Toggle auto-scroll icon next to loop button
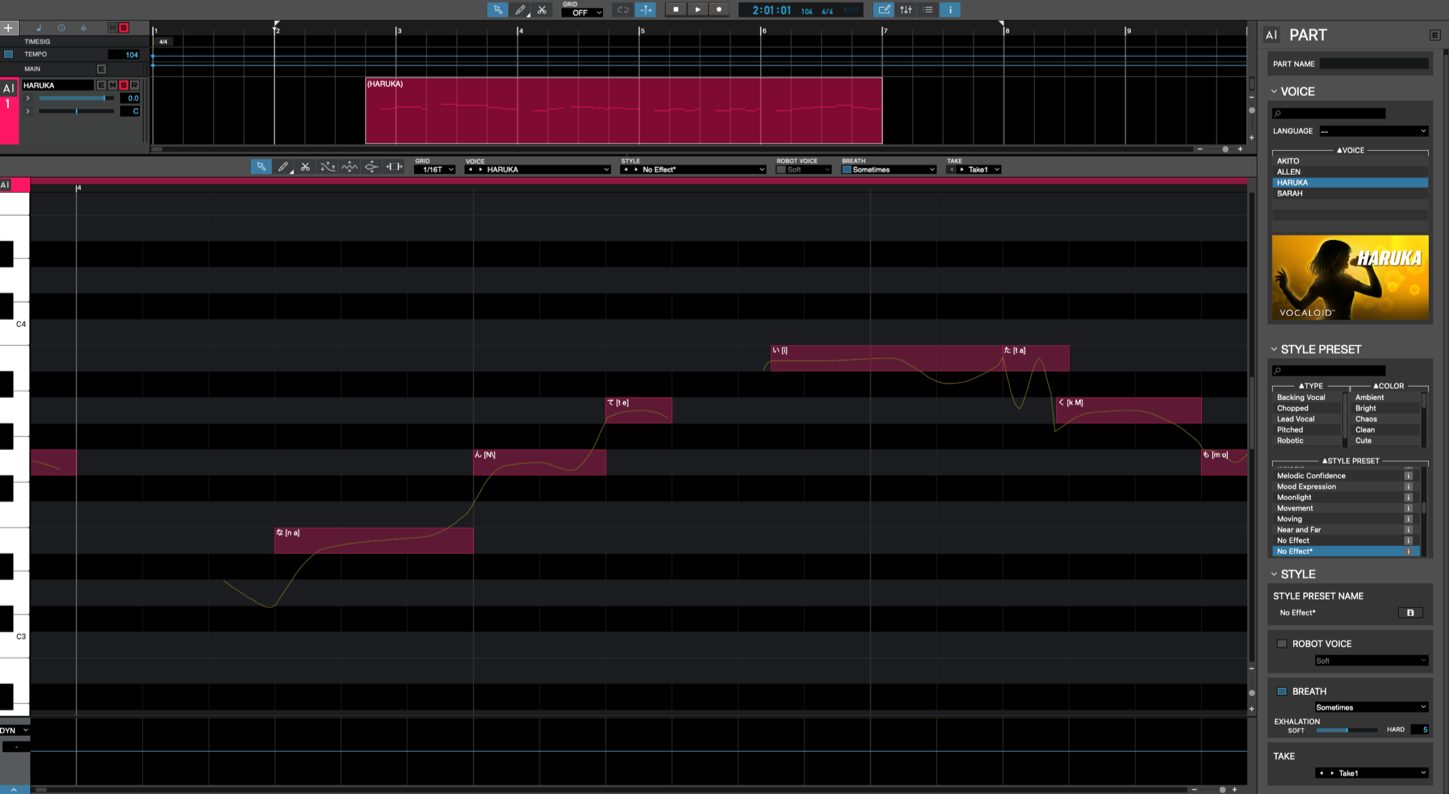Viewport: 1449px width, 794px height. click(646, 10)
